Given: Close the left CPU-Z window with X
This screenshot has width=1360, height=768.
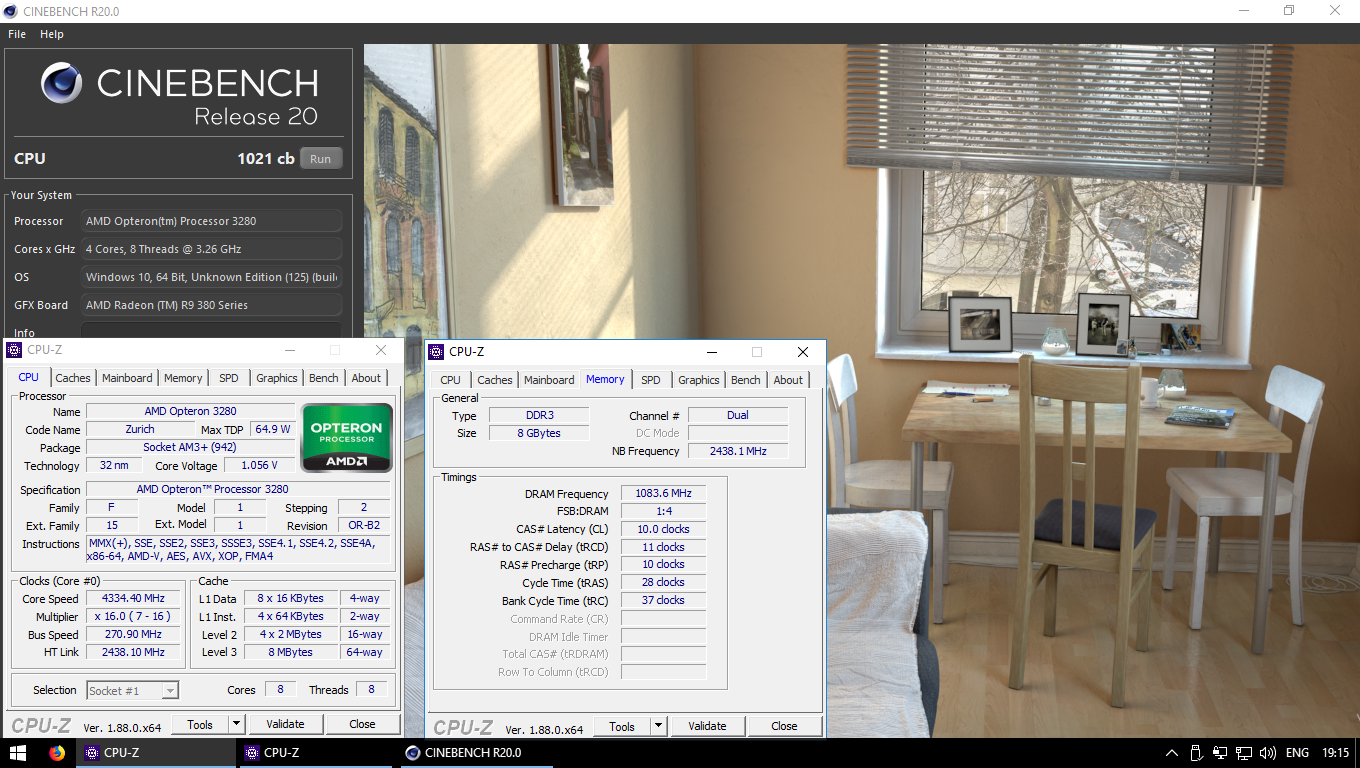Looking at the screenshot, I should tap(380, 350).
